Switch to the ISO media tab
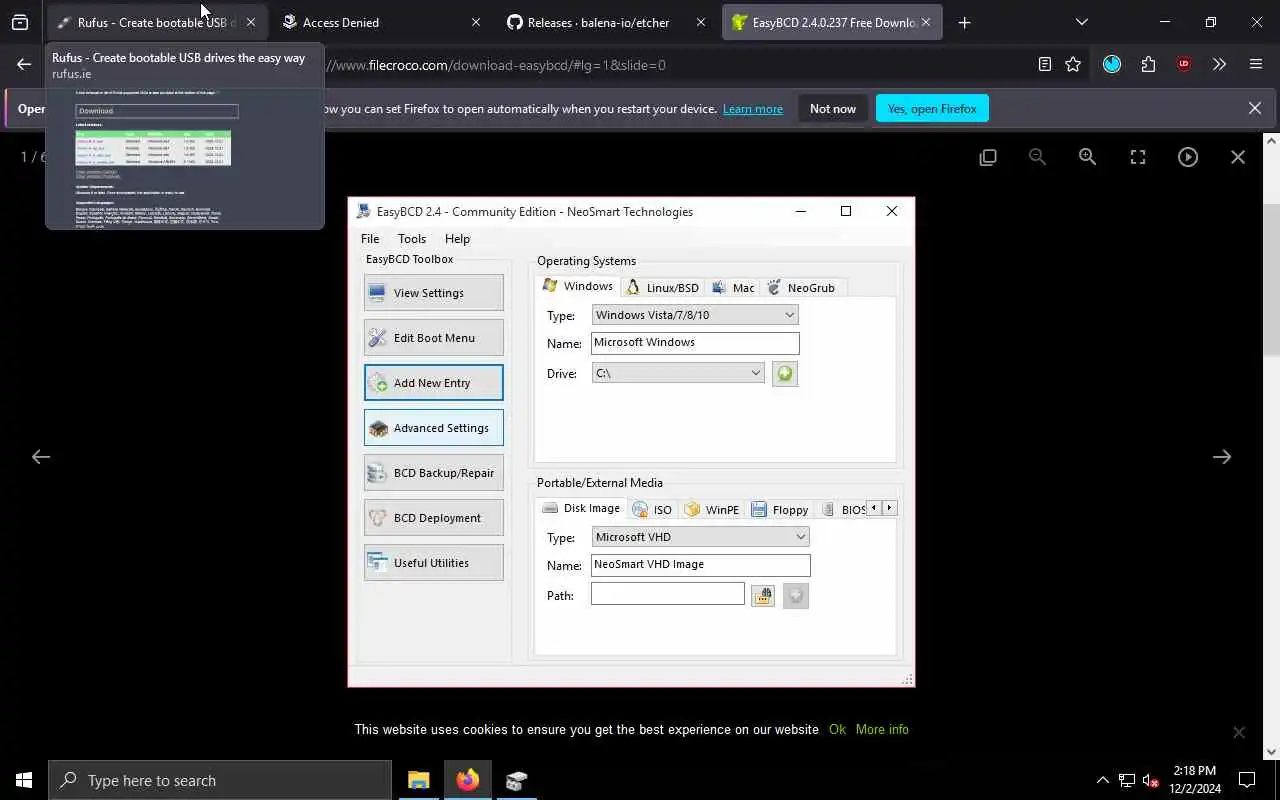The image size is (1280, 800). click(x=652, y=509)
